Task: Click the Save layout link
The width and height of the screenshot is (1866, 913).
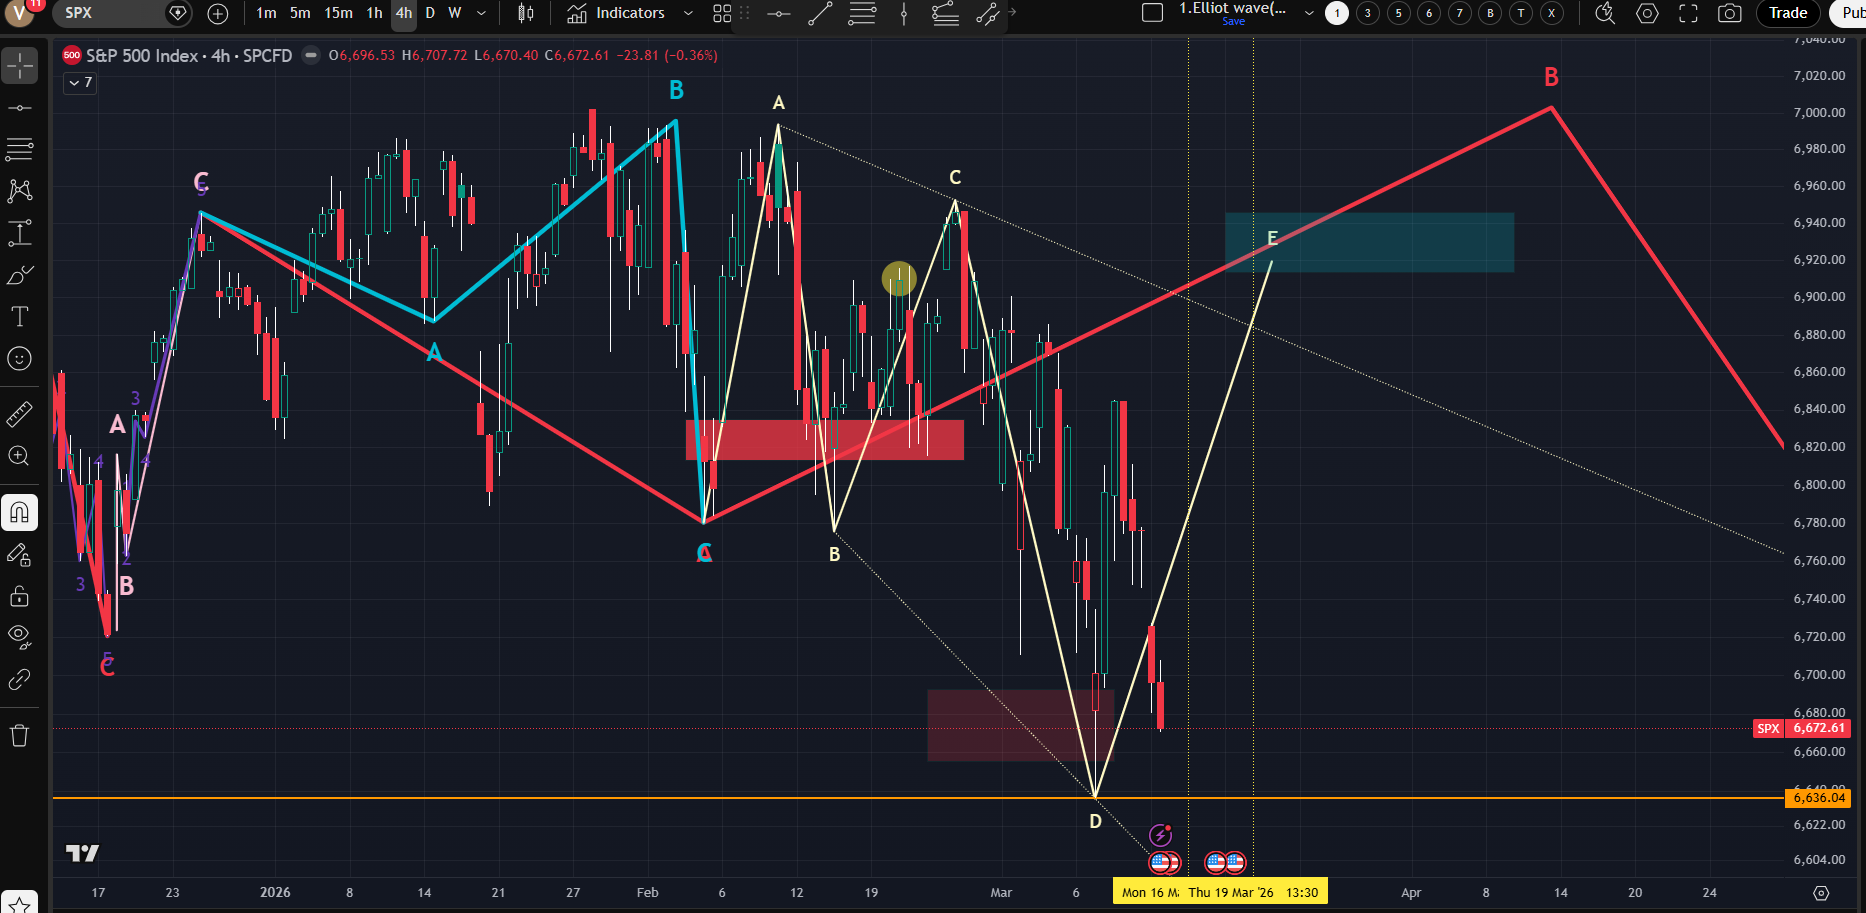Action: pyautogui.click(x=1234, y=22)
